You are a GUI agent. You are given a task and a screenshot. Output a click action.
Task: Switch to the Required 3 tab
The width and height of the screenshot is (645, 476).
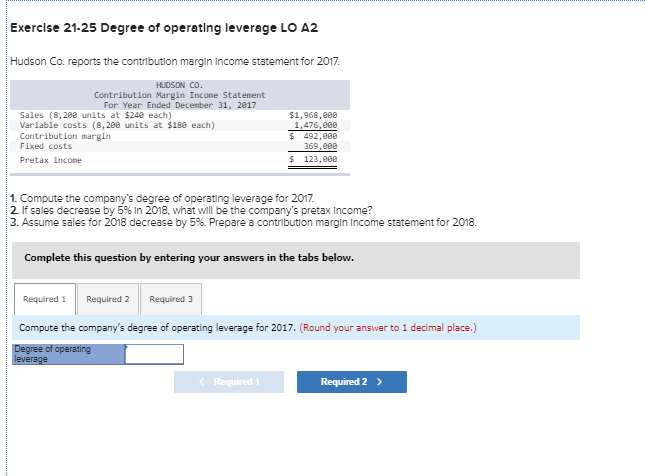[171, 299]
